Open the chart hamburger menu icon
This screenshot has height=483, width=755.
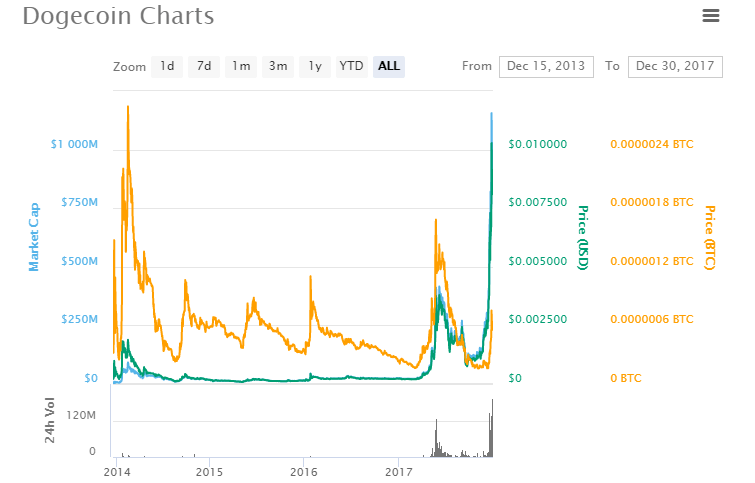tap(711, 16)
